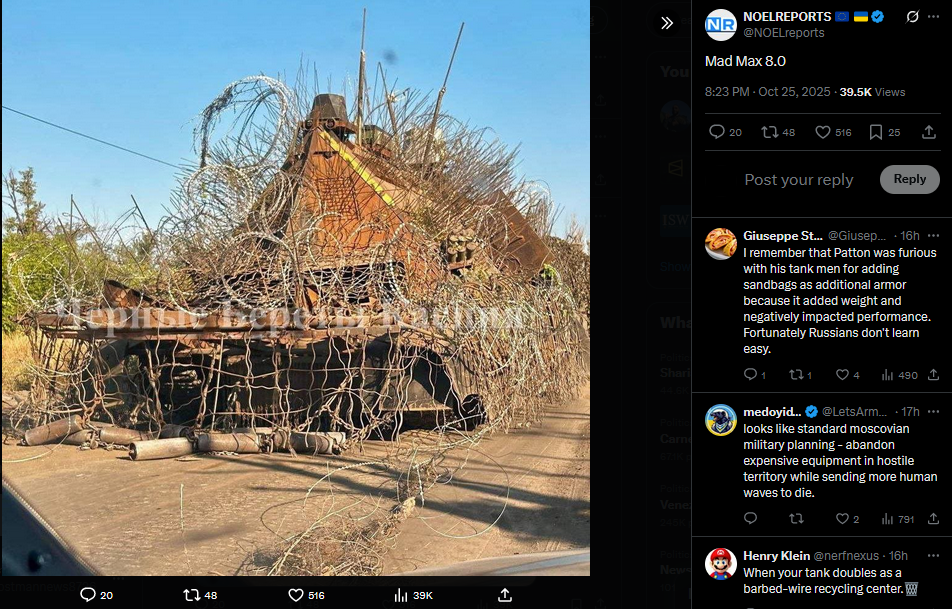952x609 pixels.
Task: Open Henry Klein's profile name link
Action: (x=777, y=556)
